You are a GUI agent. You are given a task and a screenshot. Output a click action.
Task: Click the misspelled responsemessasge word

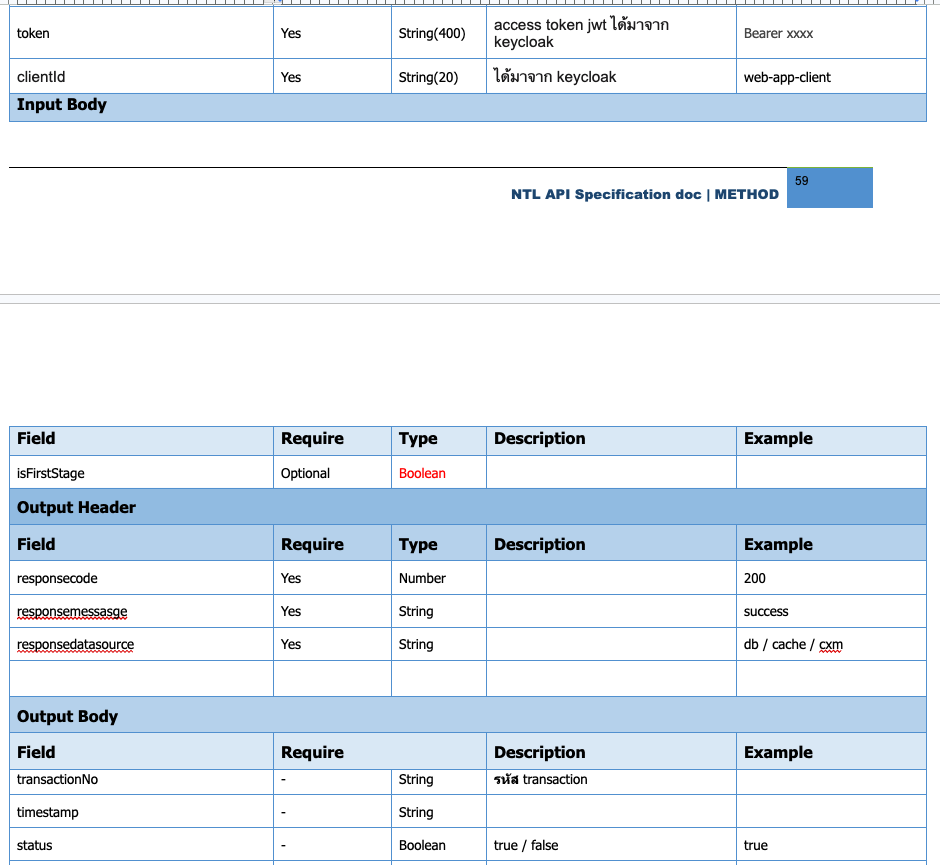(72, 611)
